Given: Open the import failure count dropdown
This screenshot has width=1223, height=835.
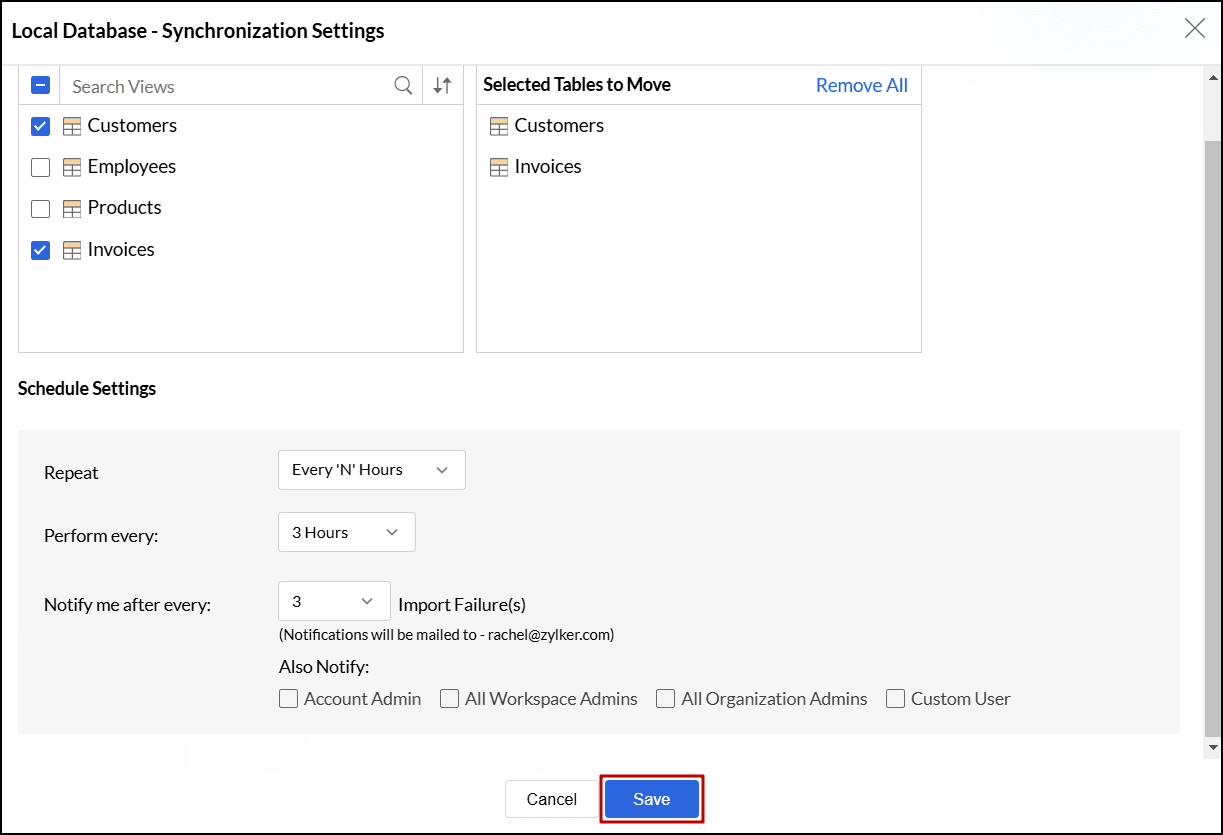Looking at the screenshot, I should (334, 602).
